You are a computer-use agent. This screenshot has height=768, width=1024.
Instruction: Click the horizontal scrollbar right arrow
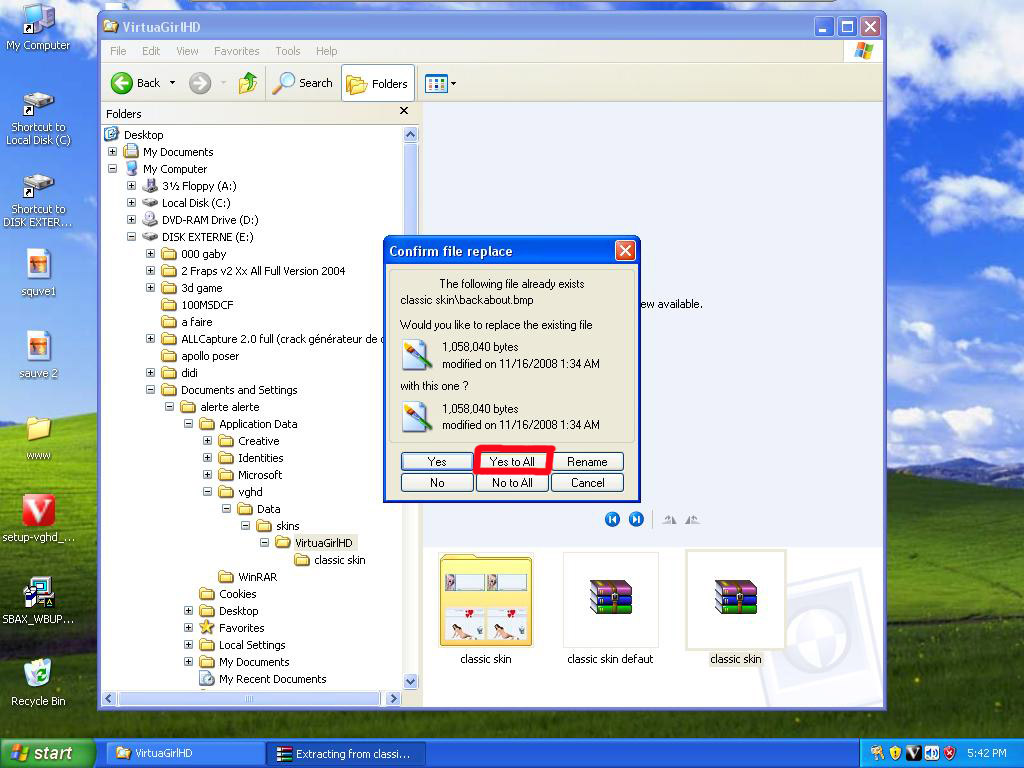393,698
